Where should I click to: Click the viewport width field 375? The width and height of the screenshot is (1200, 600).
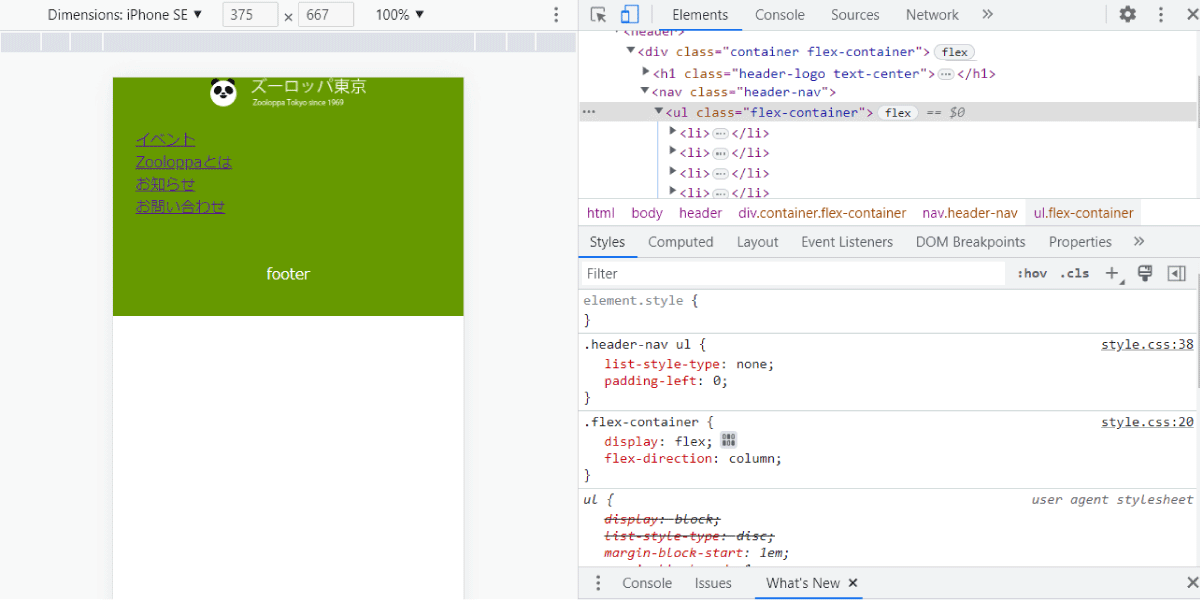(x=250, y=15)
